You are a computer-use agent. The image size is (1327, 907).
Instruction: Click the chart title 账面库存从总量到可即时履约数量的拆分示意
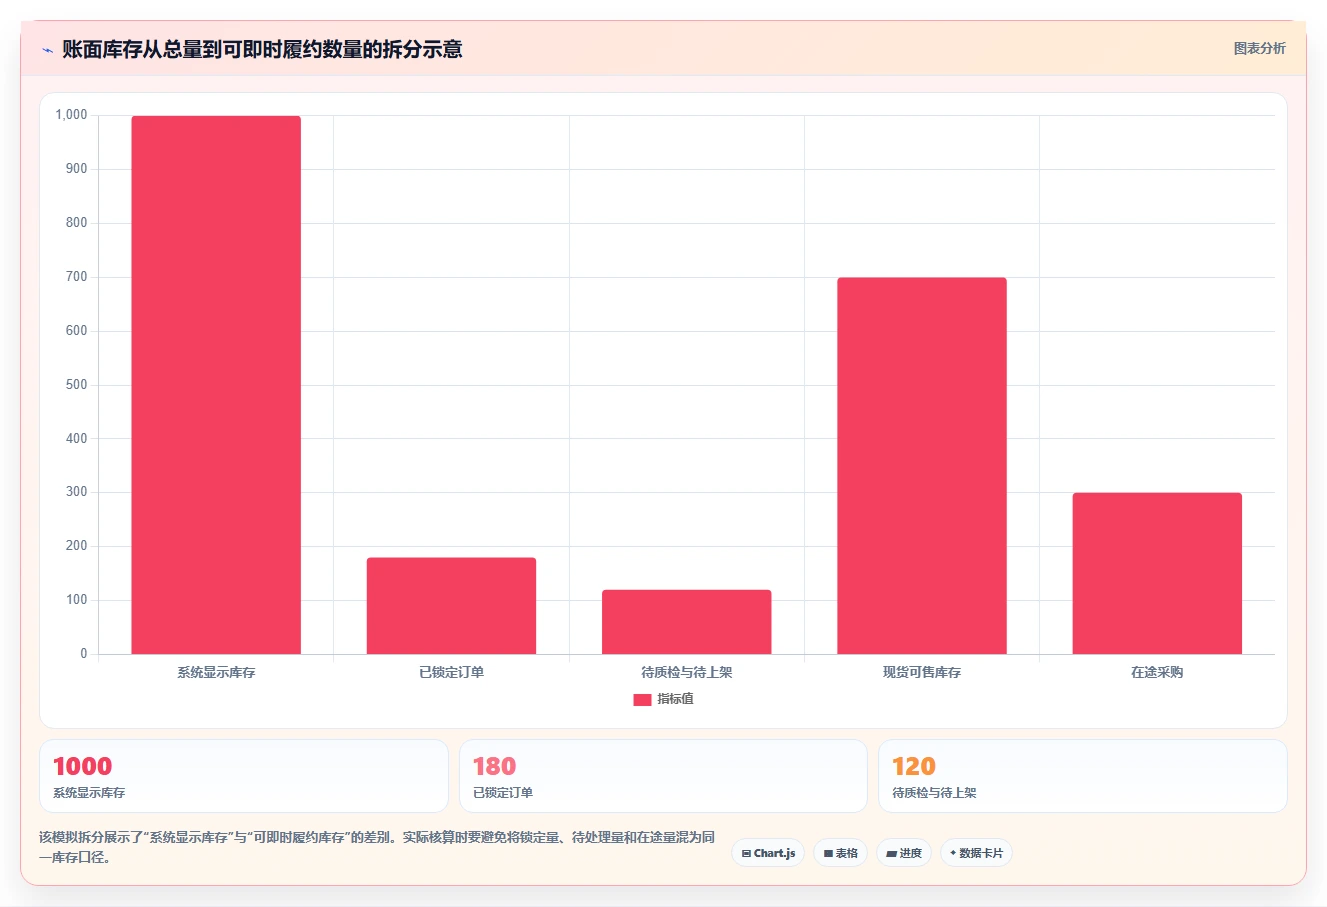click(262, 49)
